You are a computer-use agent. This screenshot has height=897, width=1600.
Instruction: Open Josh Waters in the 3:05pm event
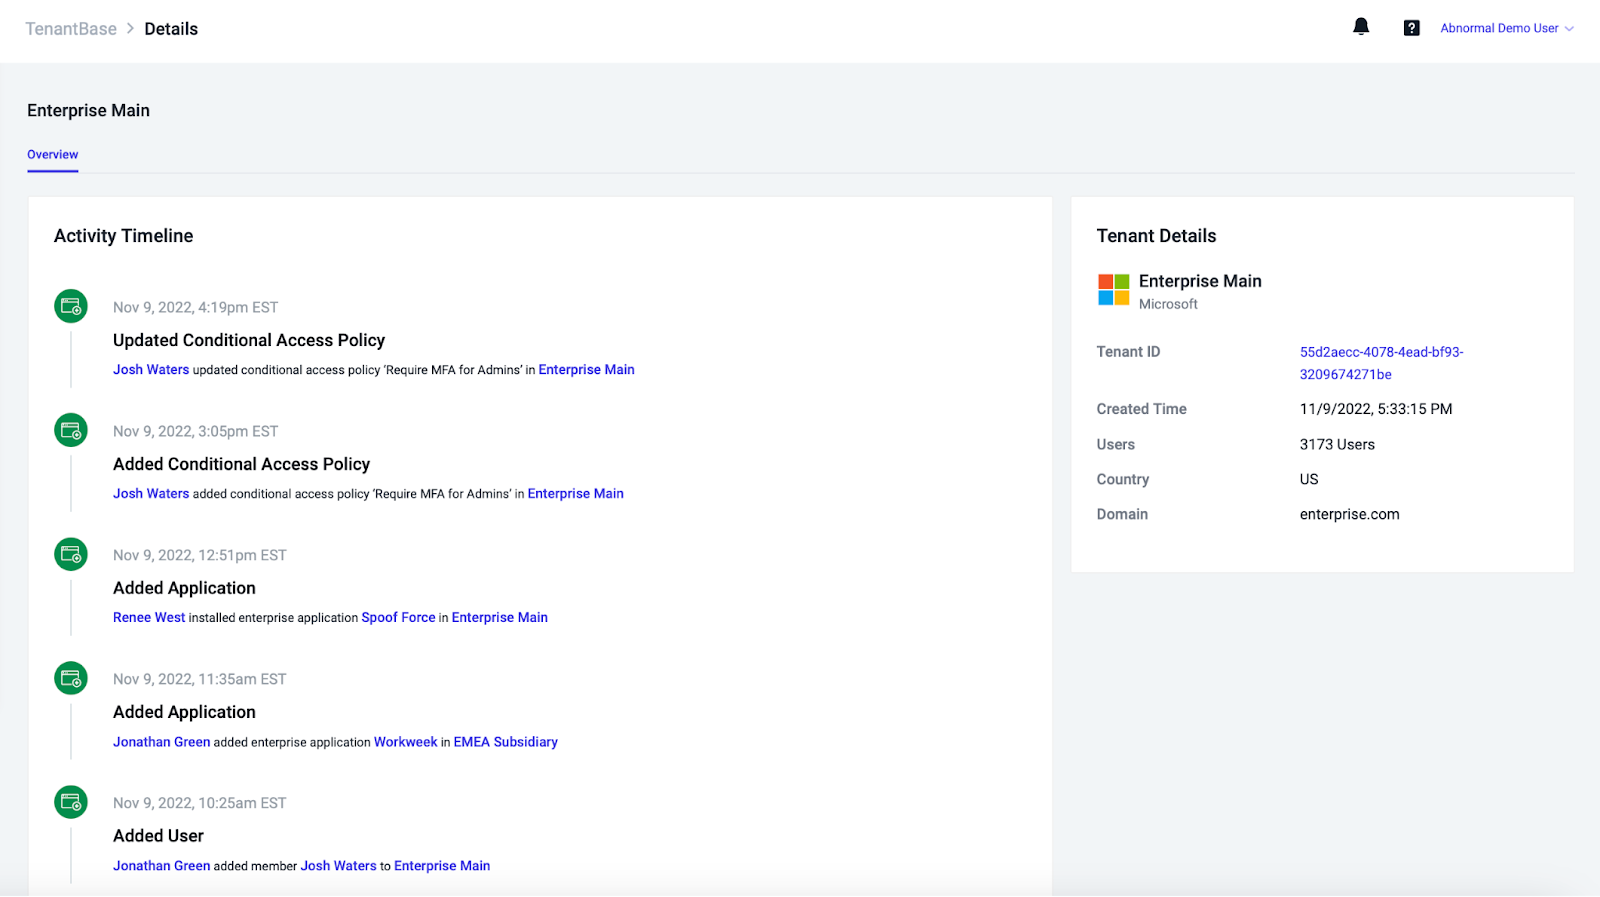(x=151, y=494)
